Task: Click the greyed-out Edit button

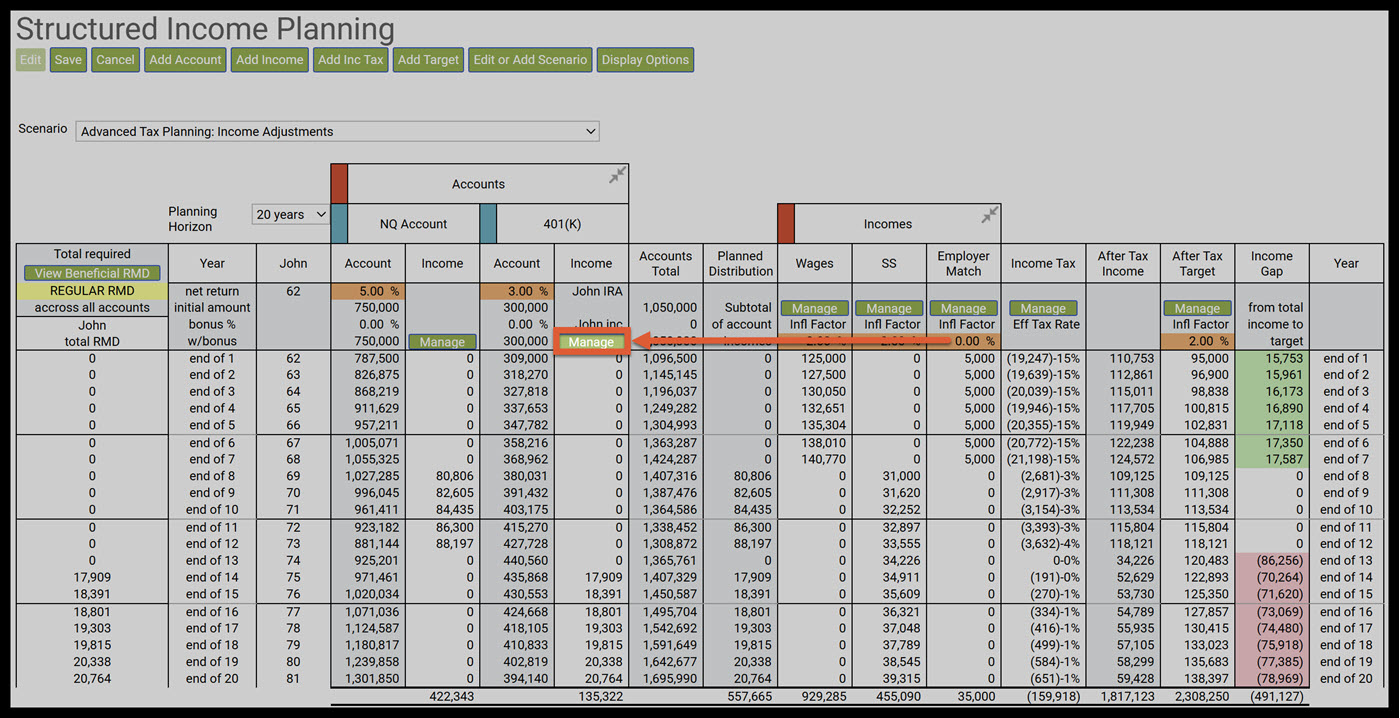Action: [31, 60]
